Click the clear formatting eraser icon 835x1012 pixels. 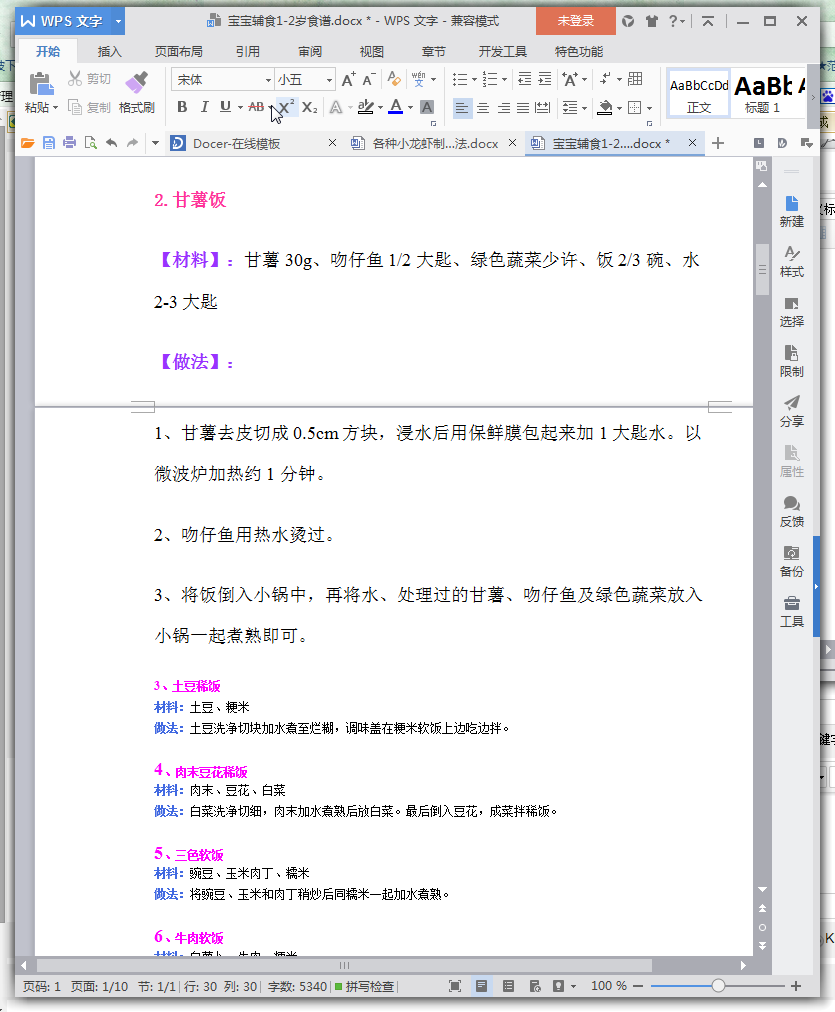point(394,79)
